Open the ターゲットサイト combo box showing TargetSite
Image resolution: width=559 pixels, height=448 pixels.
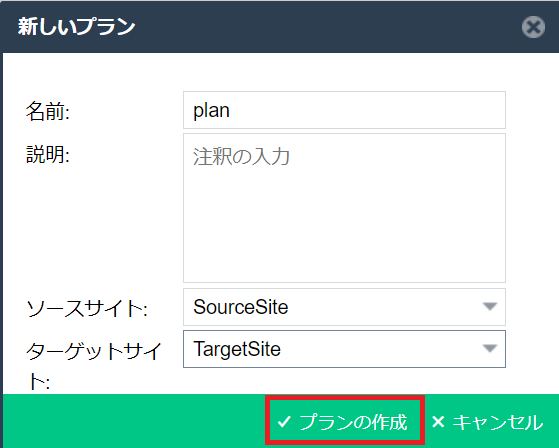coord(344,349)
